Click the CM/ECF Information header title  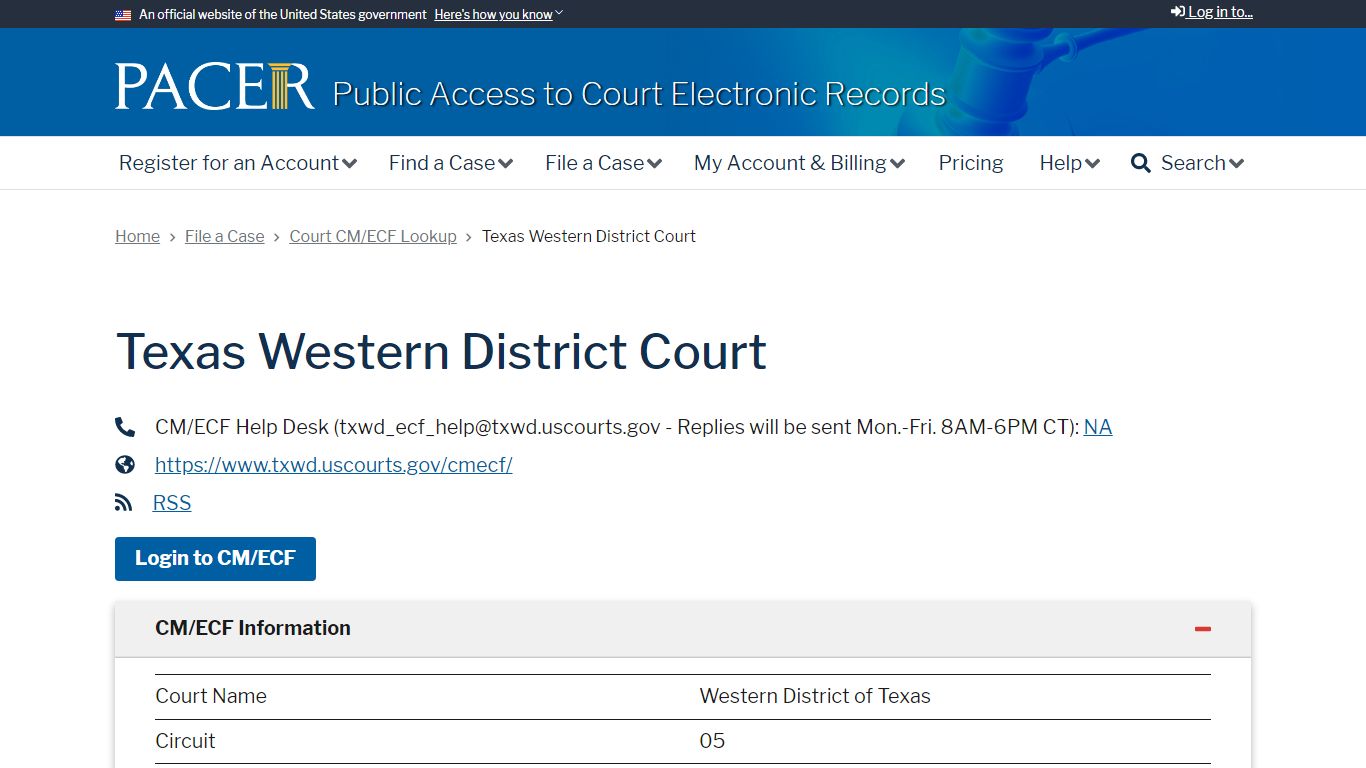click(253, 628)
